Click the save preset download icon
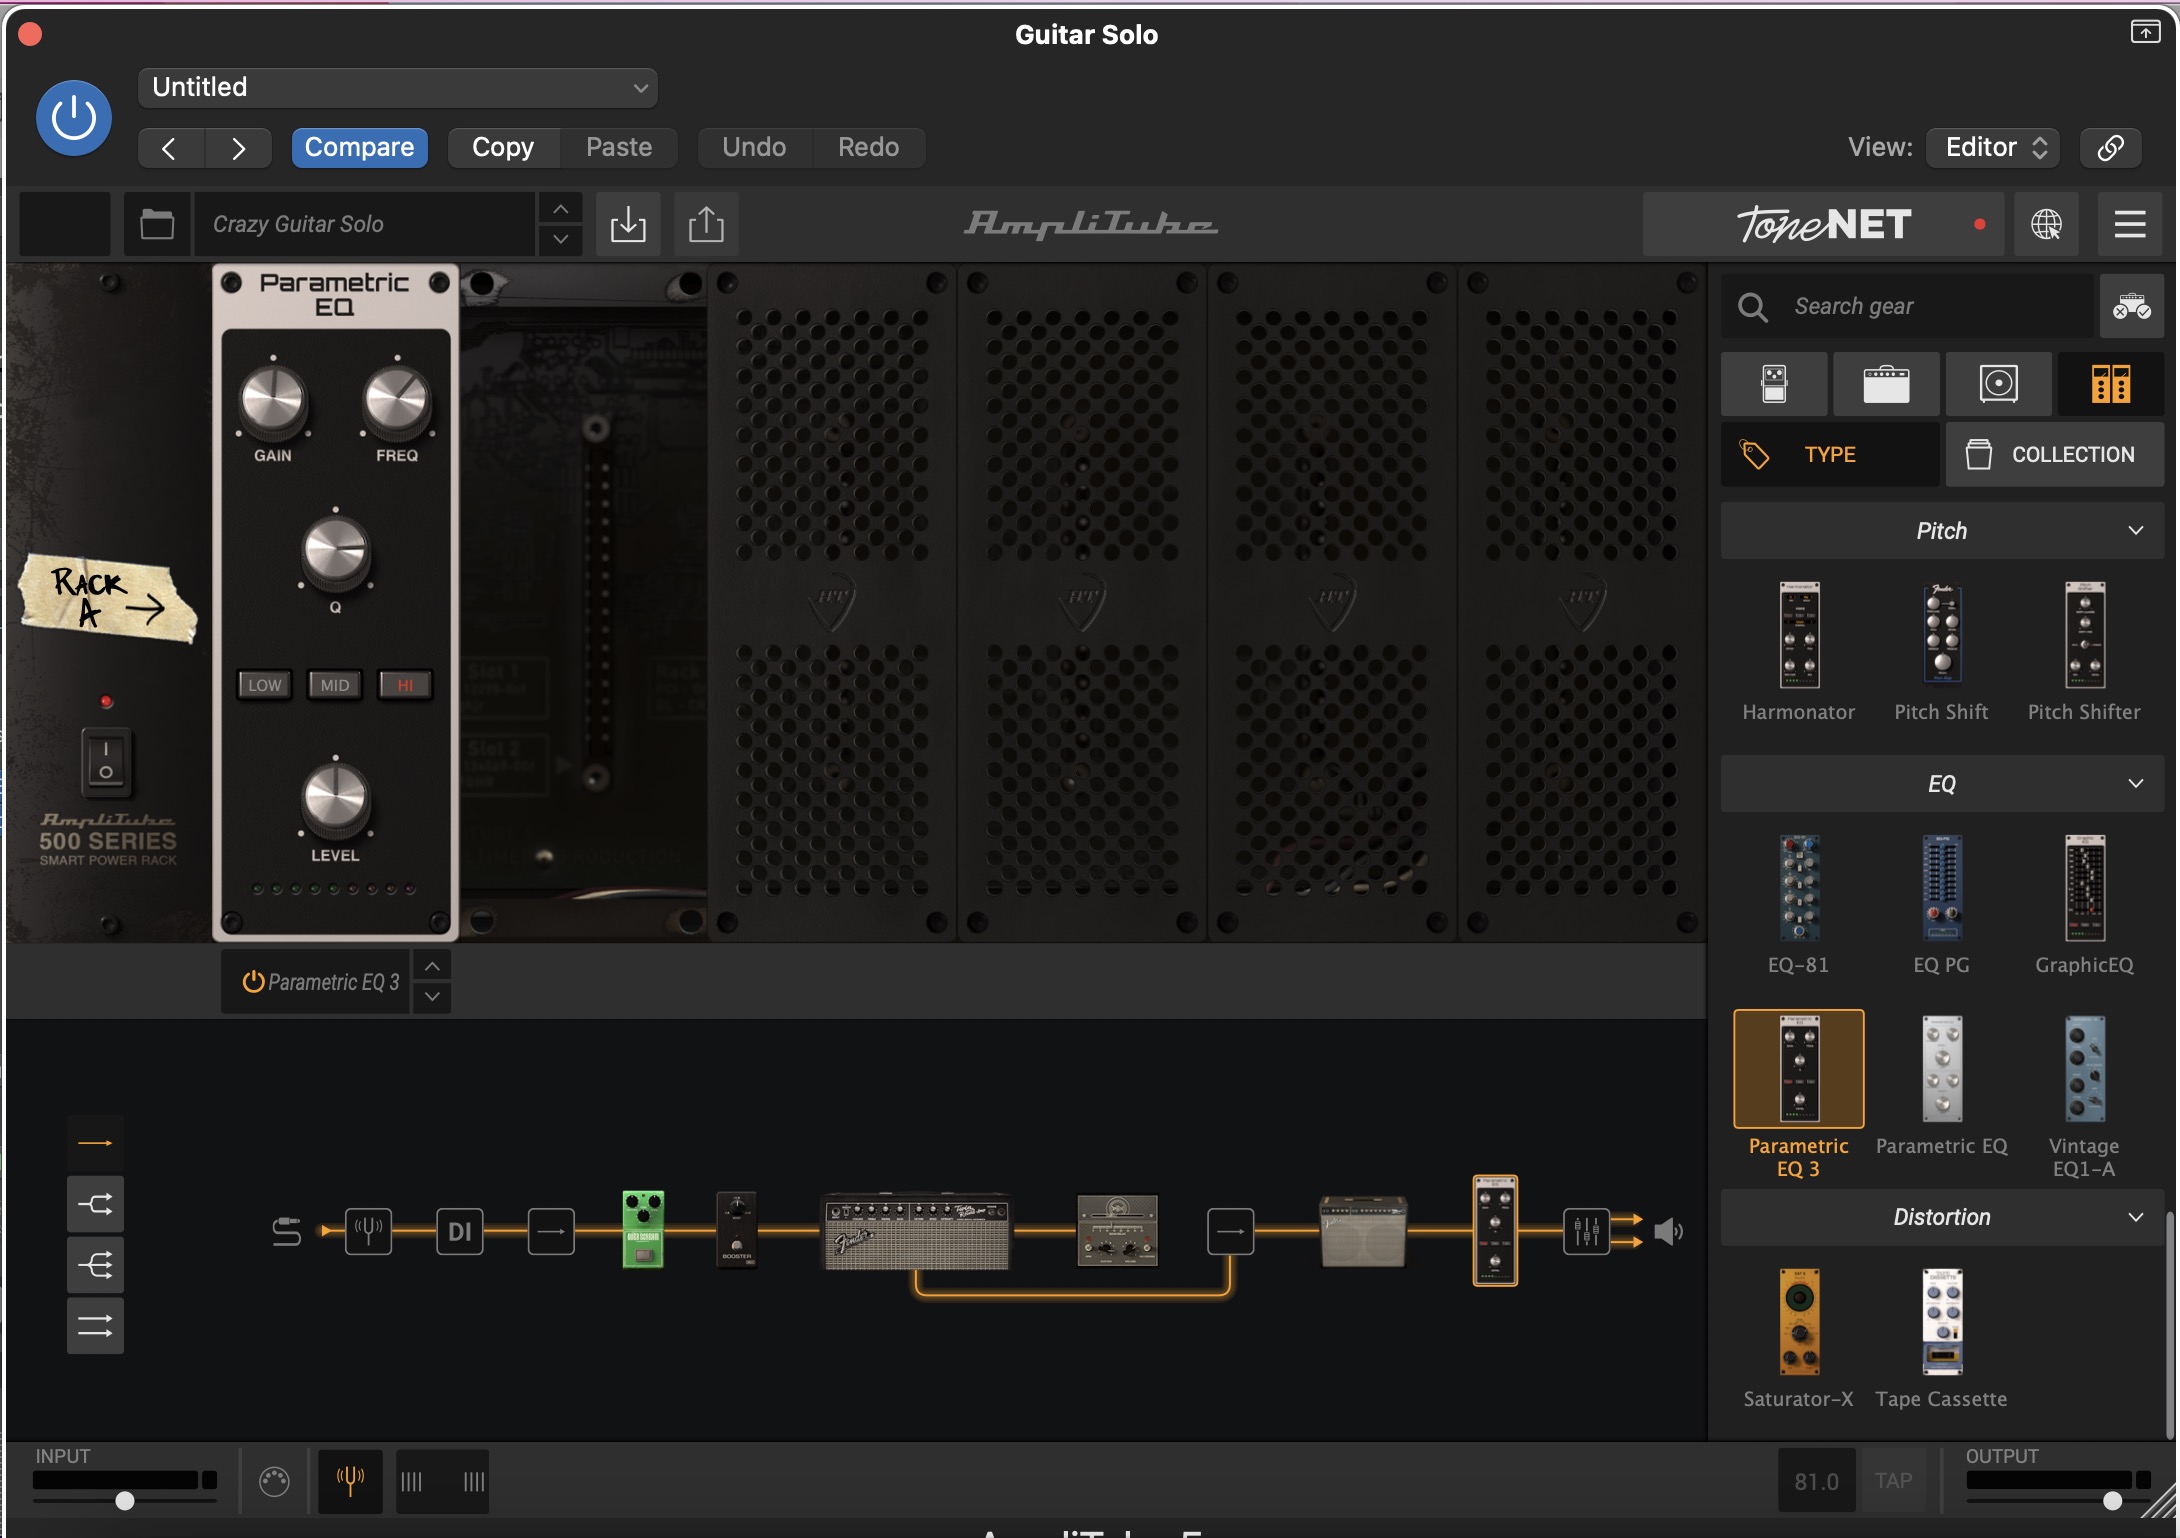Viewport: 2180px width, 1538px height. click(628, 224)
